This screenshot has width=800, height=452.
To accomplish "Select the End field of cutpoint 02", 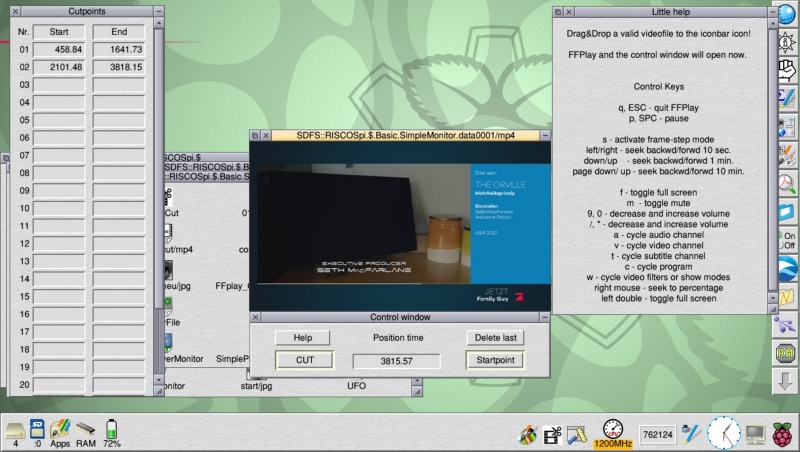I will (x=119, y=67).
